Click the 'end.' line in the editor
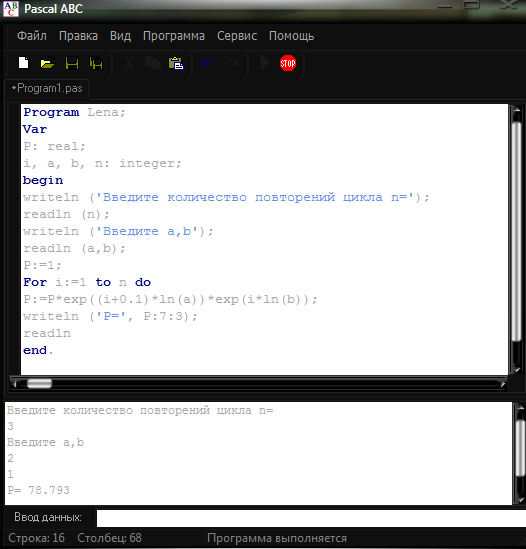Viewport: 526px width, 549px height. click(x=38, y=350)
